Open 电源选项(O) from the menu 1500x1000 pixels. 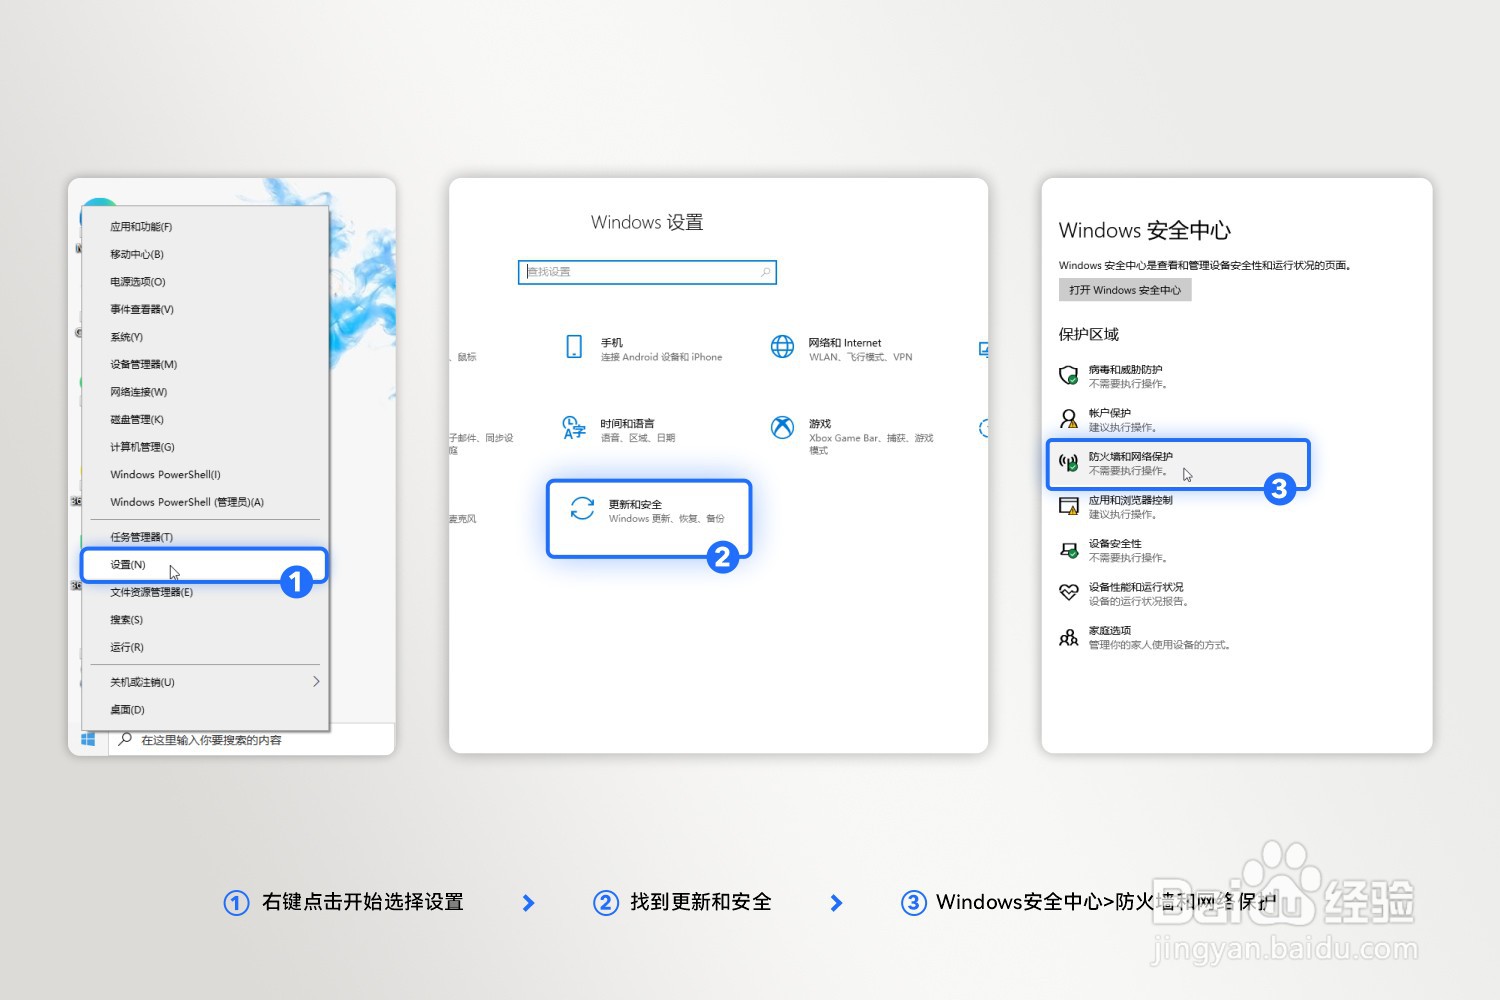(x=138, y=282)
